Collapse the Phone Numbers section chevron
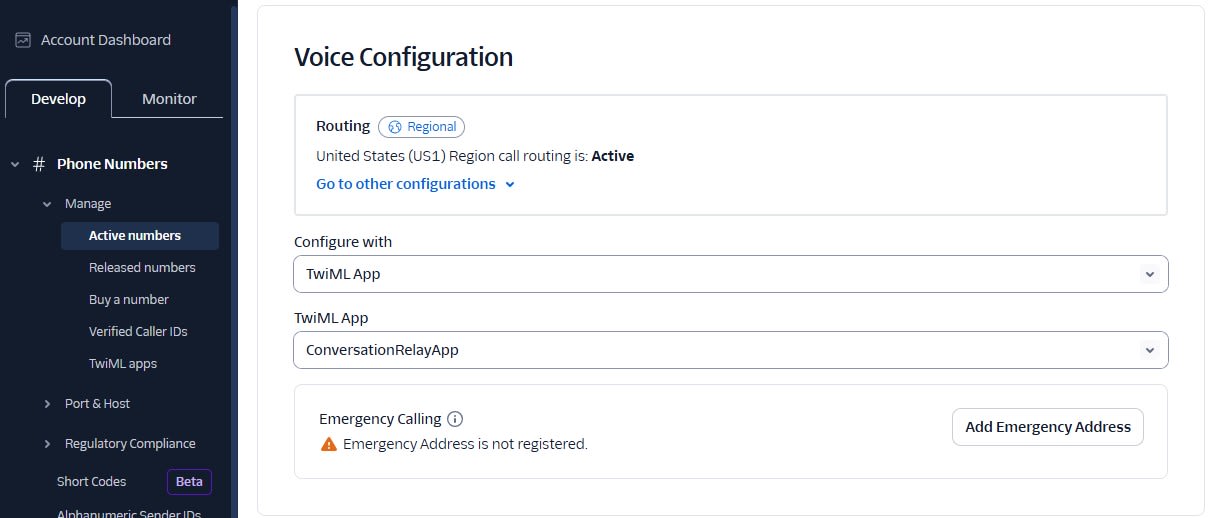The image size is (1209, 518). (x=15, y=164)
